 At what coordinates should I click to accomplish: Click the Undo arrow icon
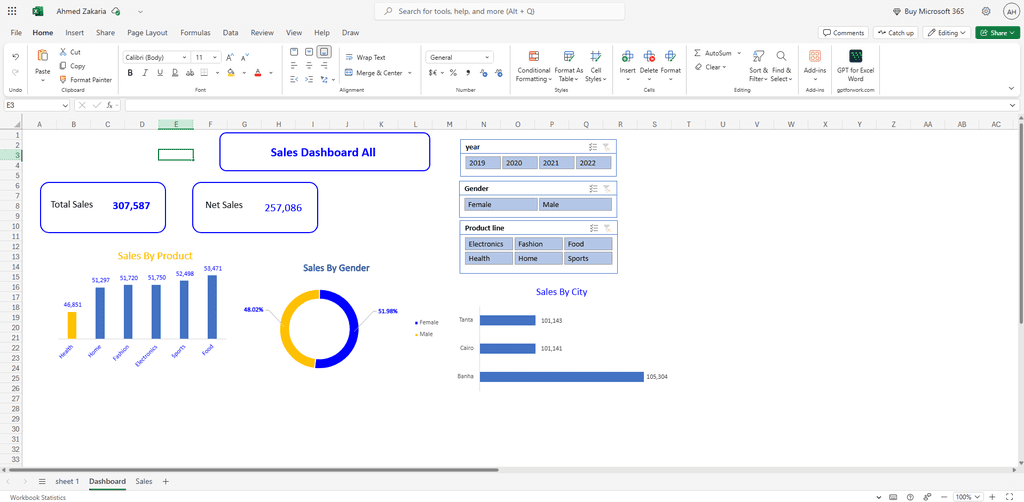(x=15, y=57)
